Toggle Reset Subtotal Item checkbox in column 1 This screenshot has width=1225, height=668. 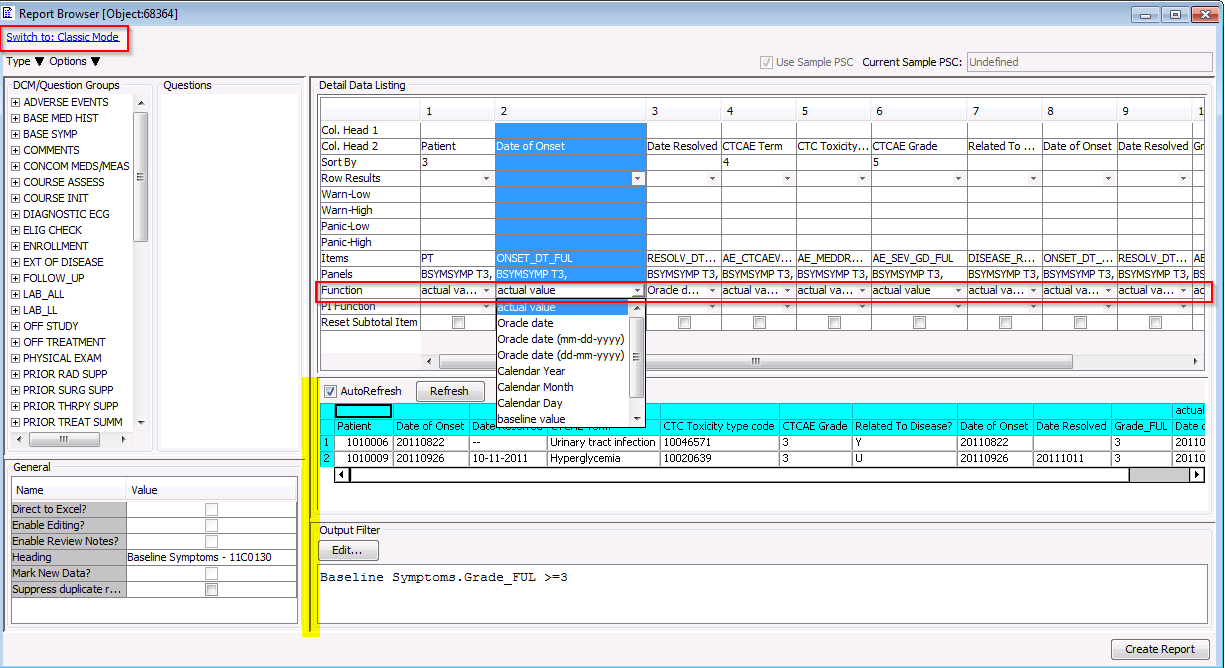[458, 323]
